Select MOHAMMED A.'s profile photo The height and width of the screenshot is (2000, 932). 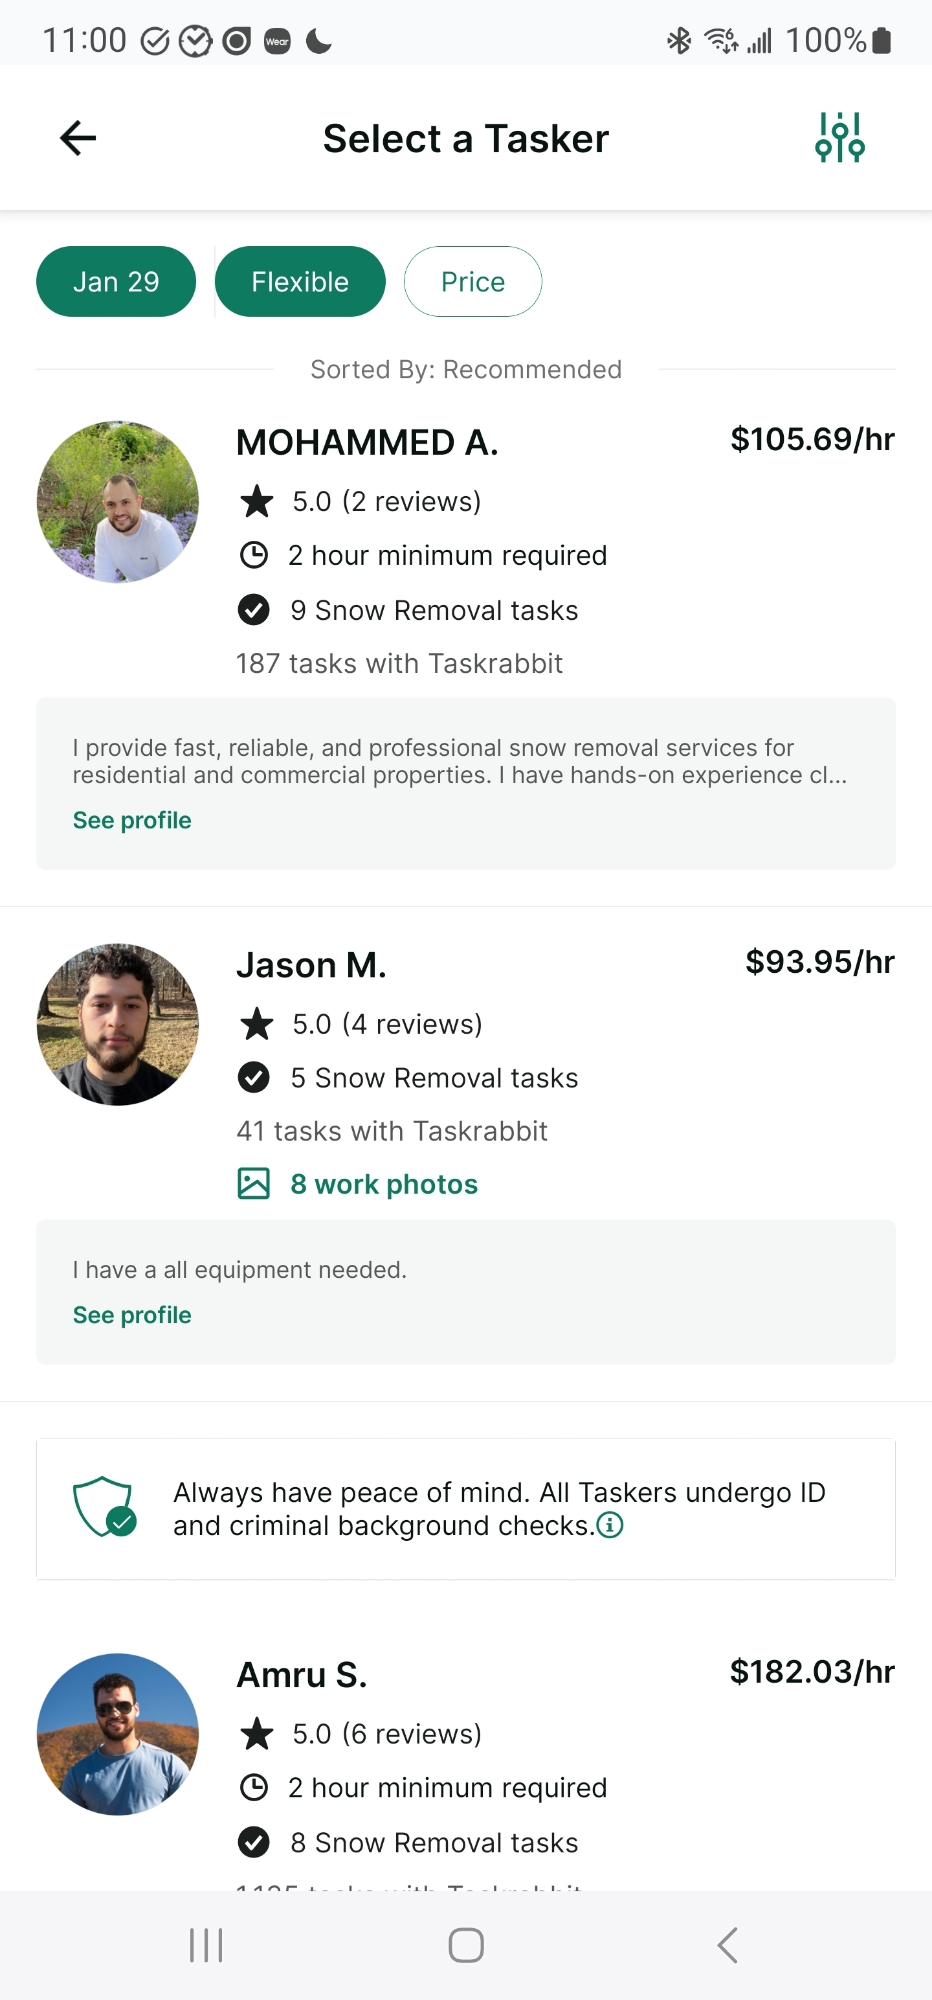coord(118,502)
